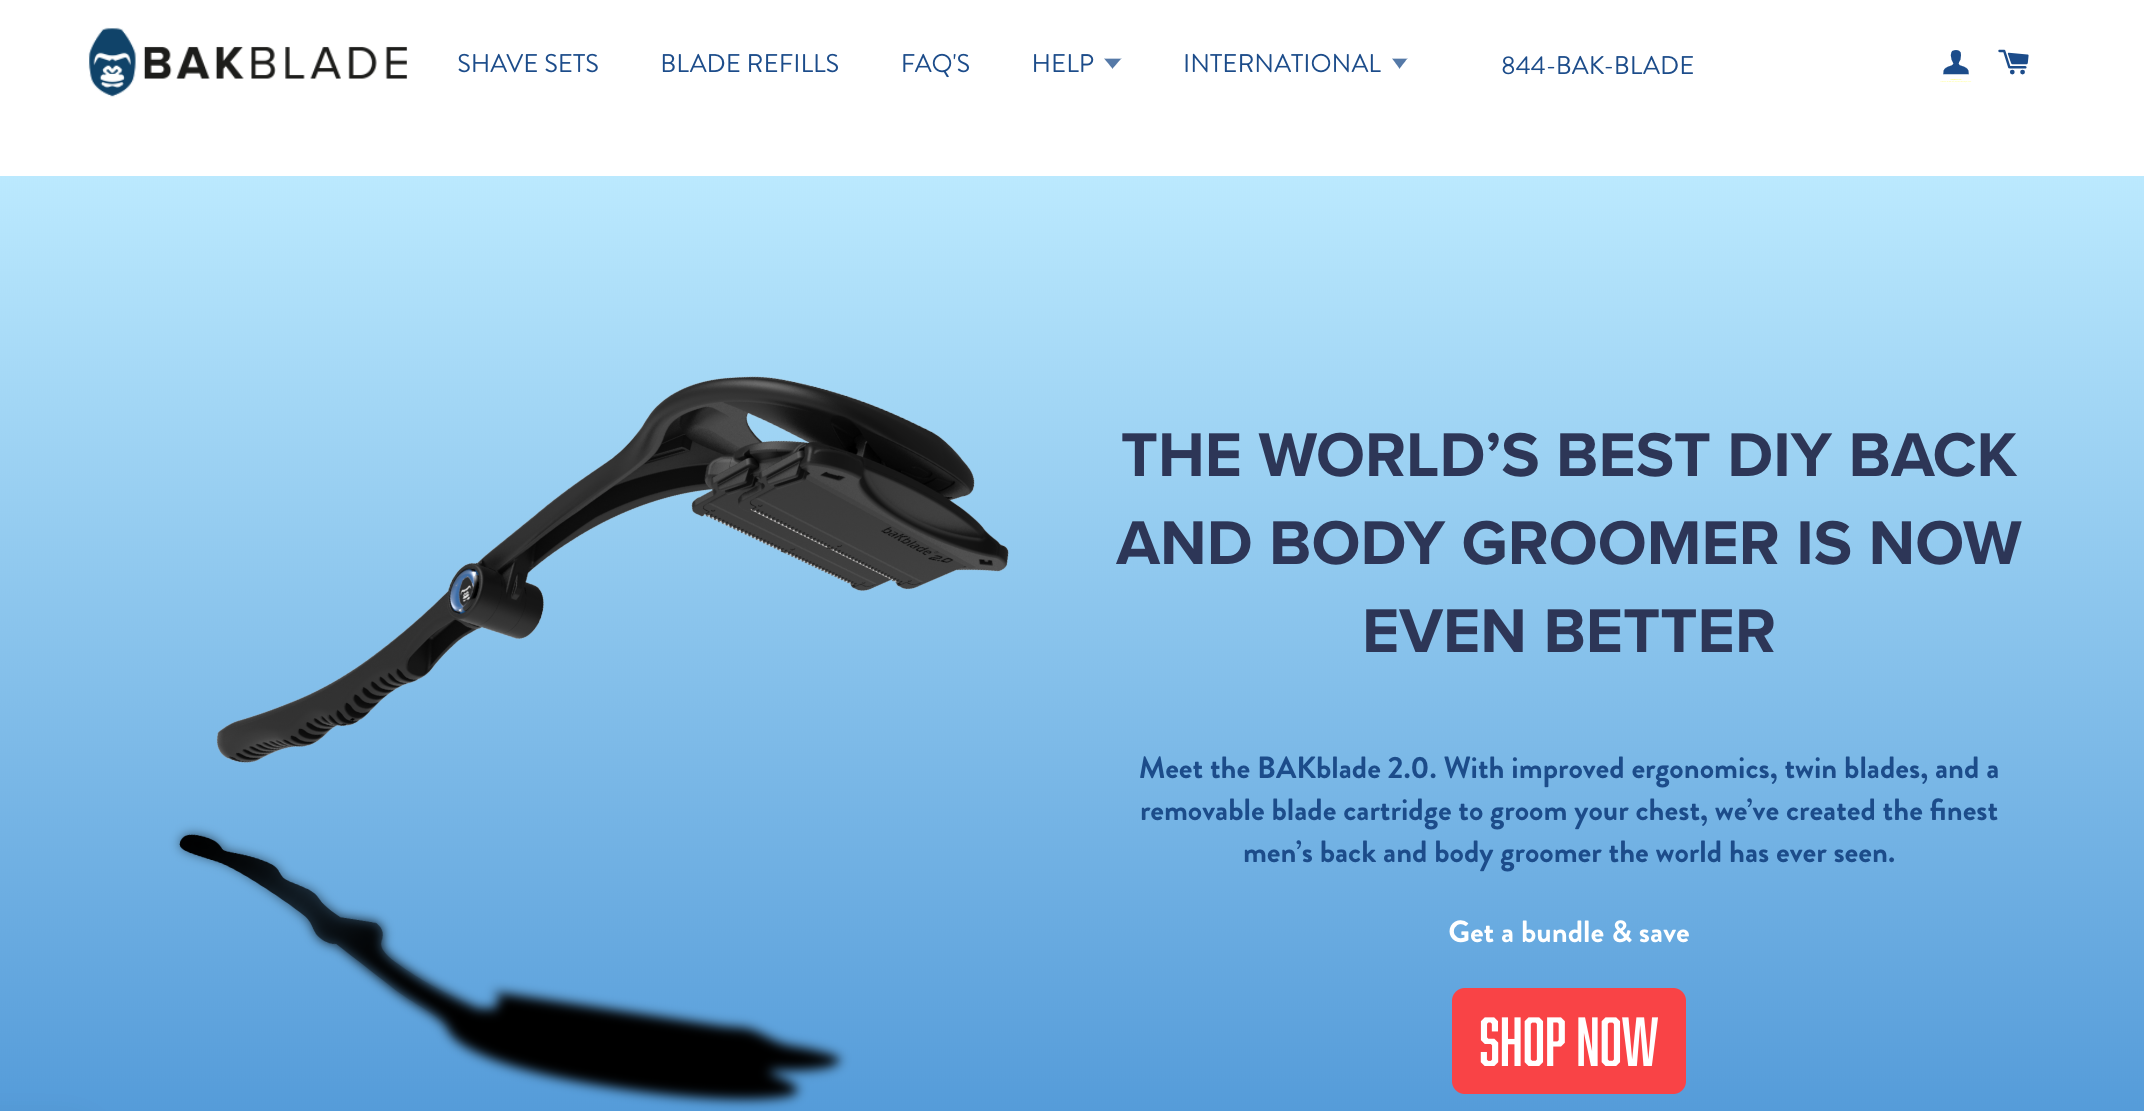
Task: Click the hero headline about DIY back groomer
Action: click(1568, 543)
